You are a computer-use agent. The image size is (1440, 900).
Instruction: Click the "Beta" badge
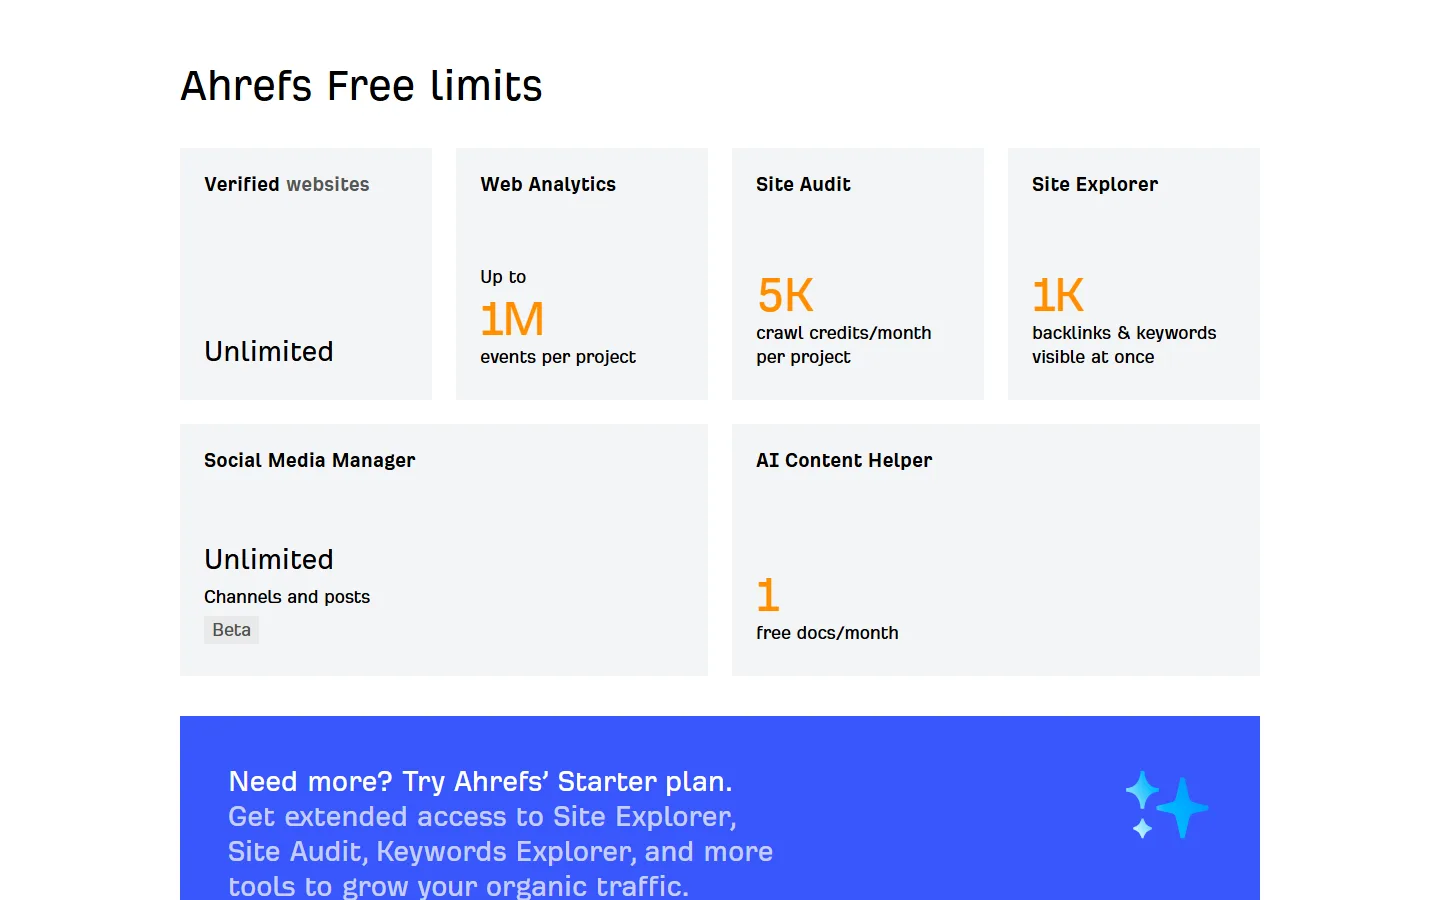click(x=231, y=630)
